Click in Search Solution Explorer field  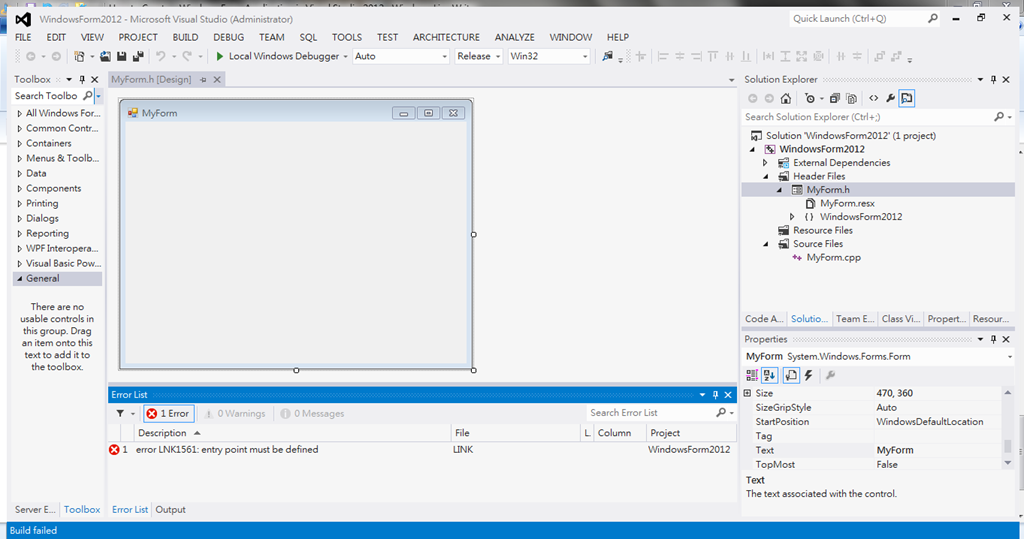(x=869, y=117)
